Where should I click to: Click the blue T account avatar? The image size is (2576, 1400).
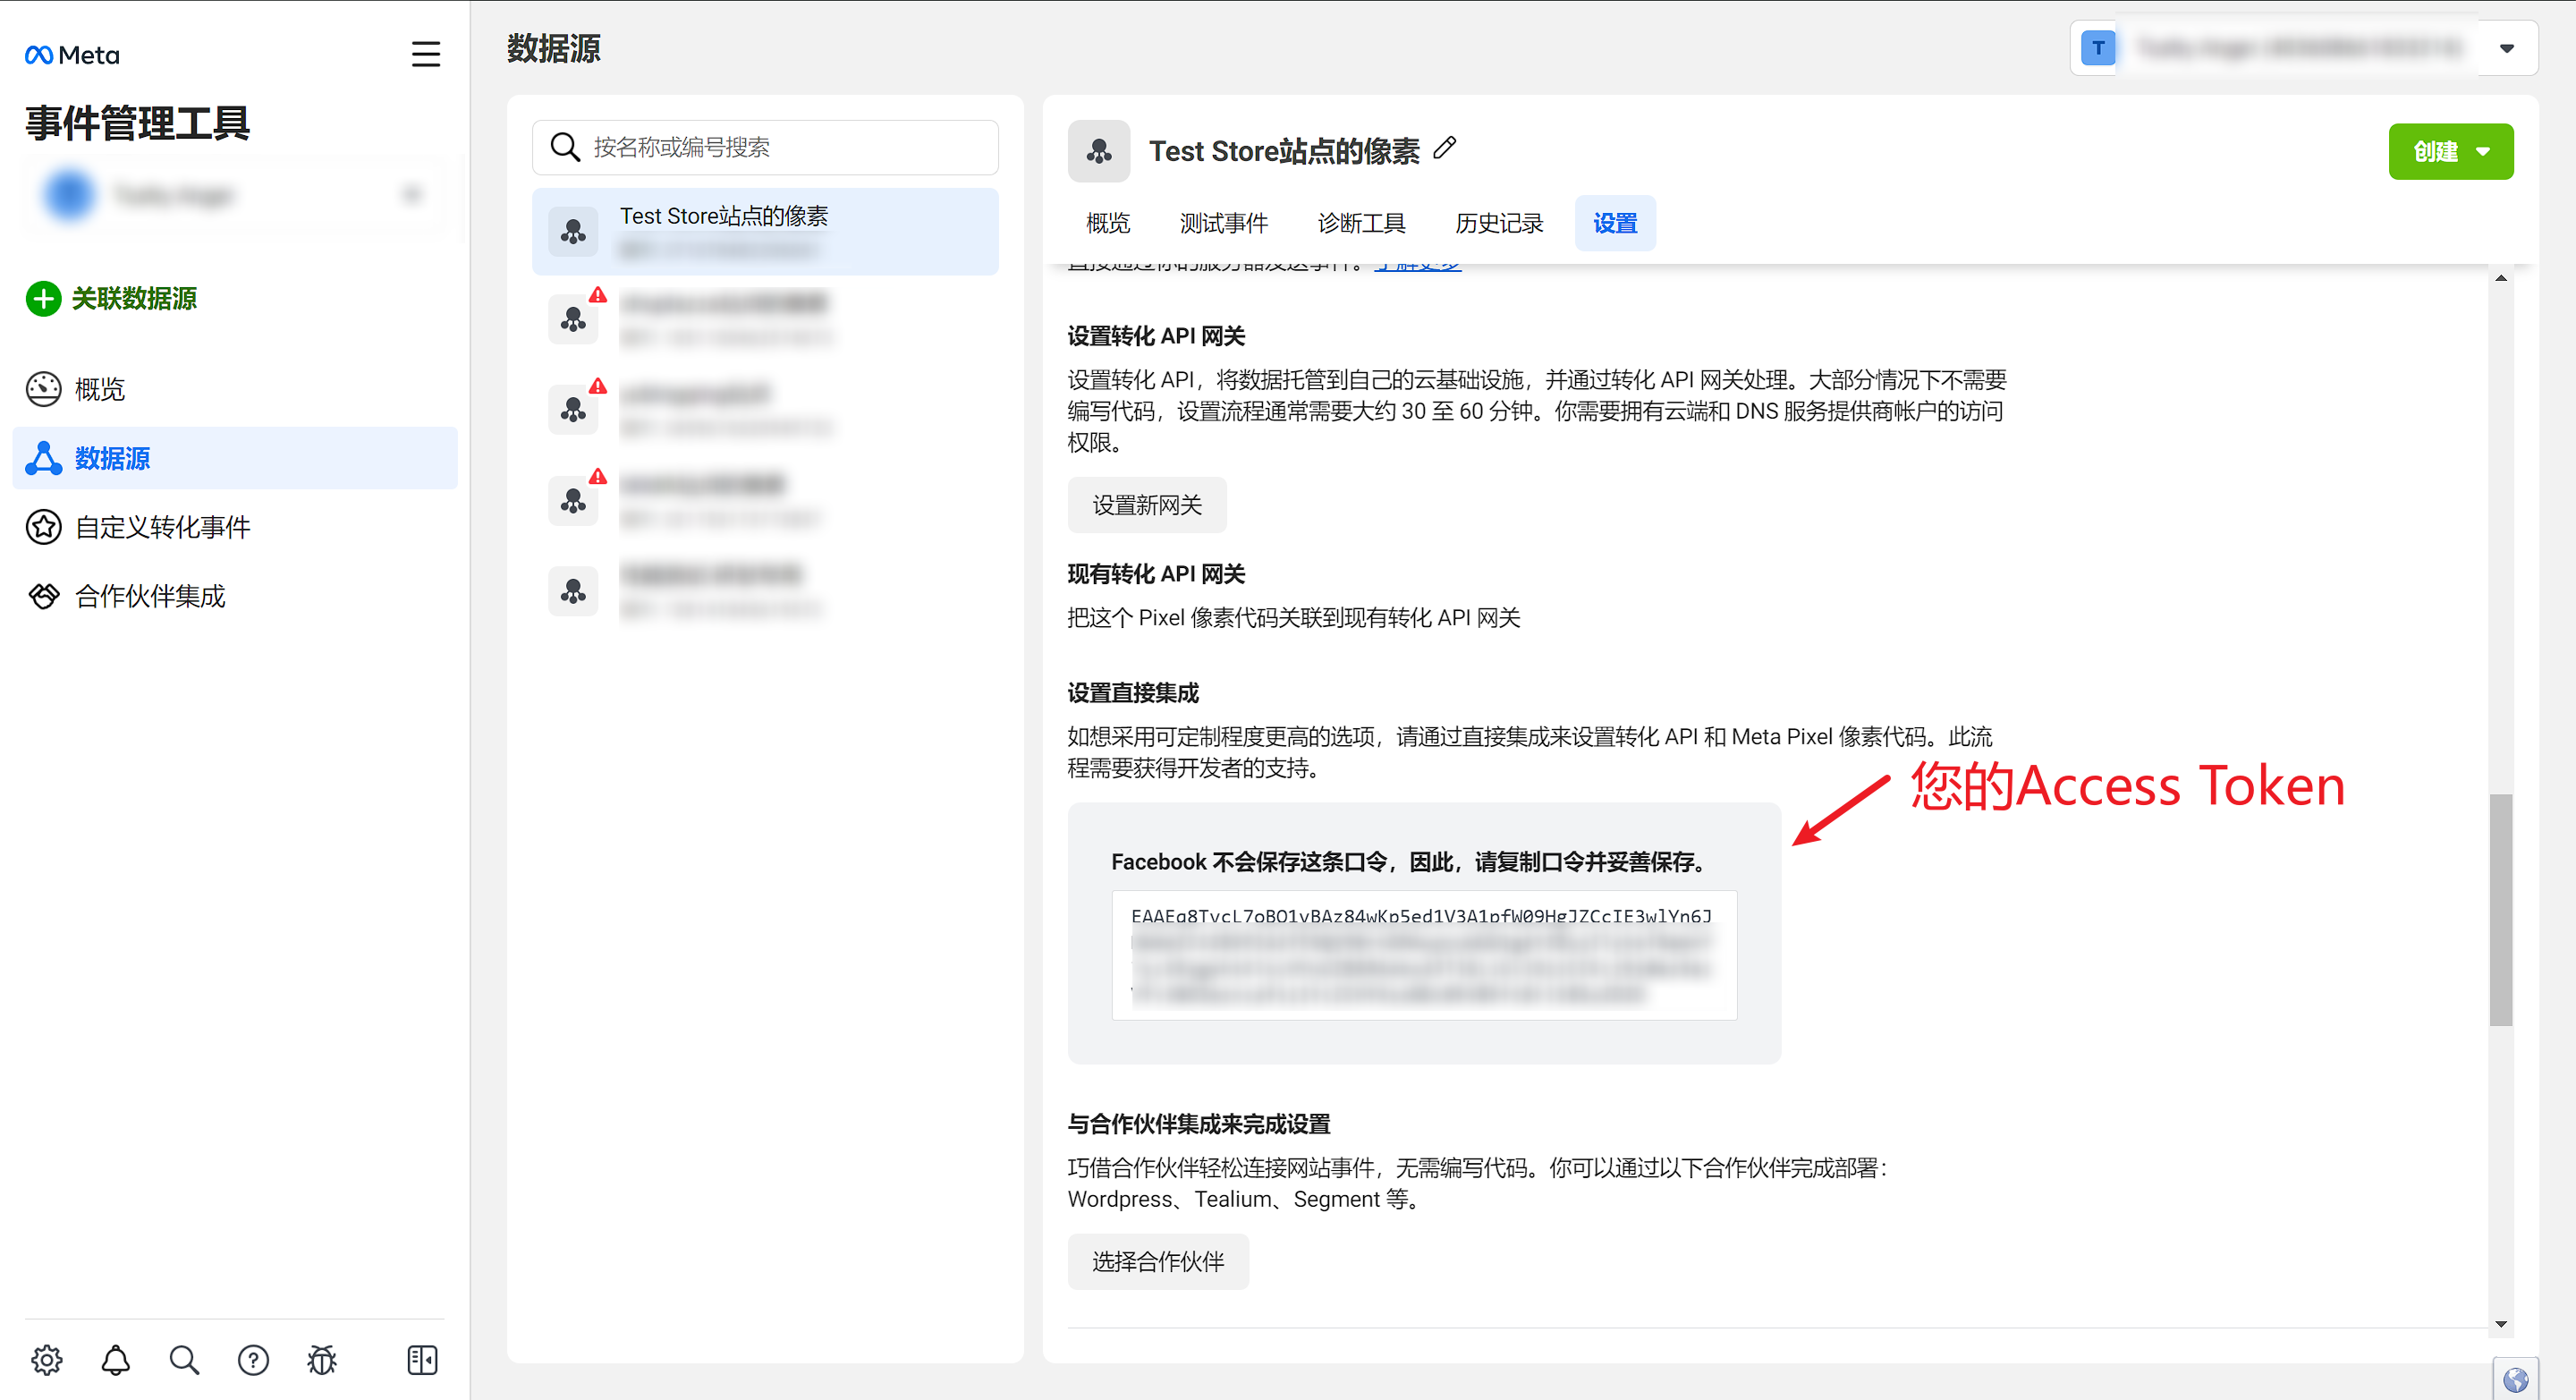tap(2098, 48)
